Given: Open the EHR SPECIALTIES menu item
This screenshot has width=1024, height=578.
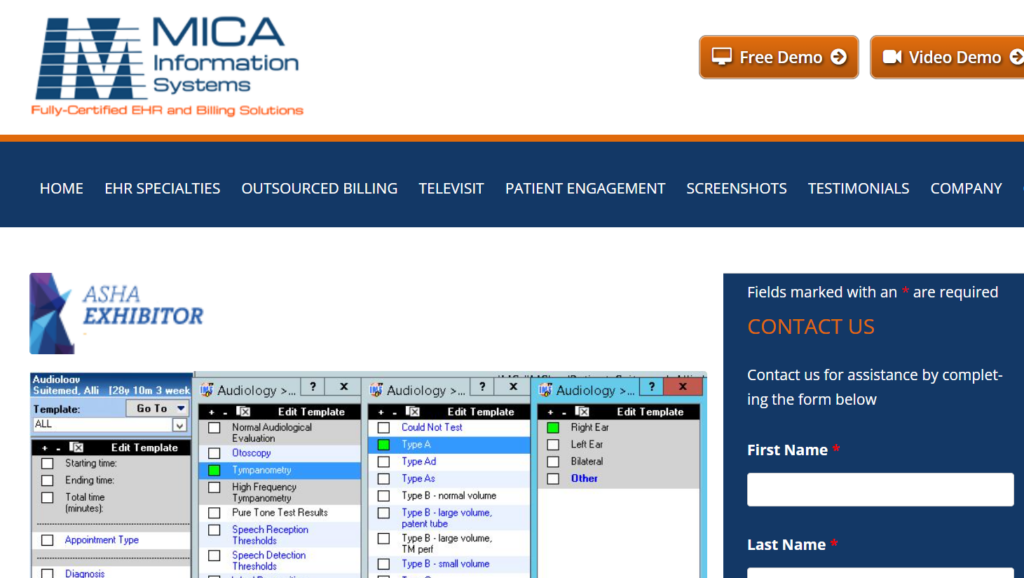Looking at the screenshot, I should (x=162, y=188).
